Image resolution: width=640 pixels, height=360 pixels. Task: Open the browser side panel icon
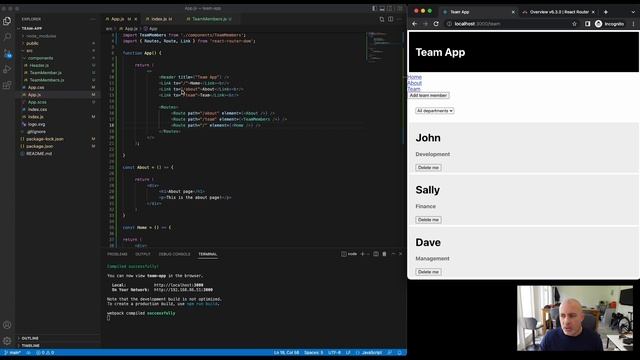587,24
